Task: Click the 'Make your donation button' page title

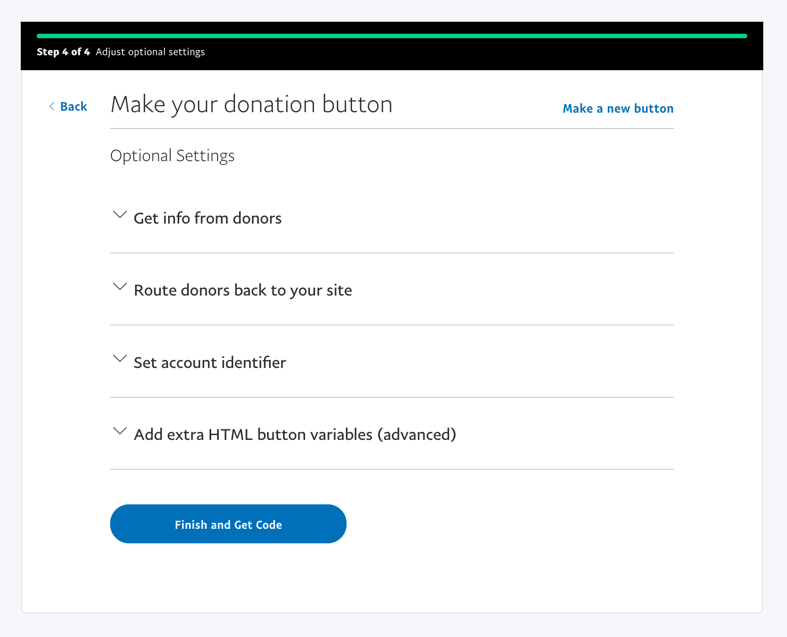Action: [x=251, y=104]
